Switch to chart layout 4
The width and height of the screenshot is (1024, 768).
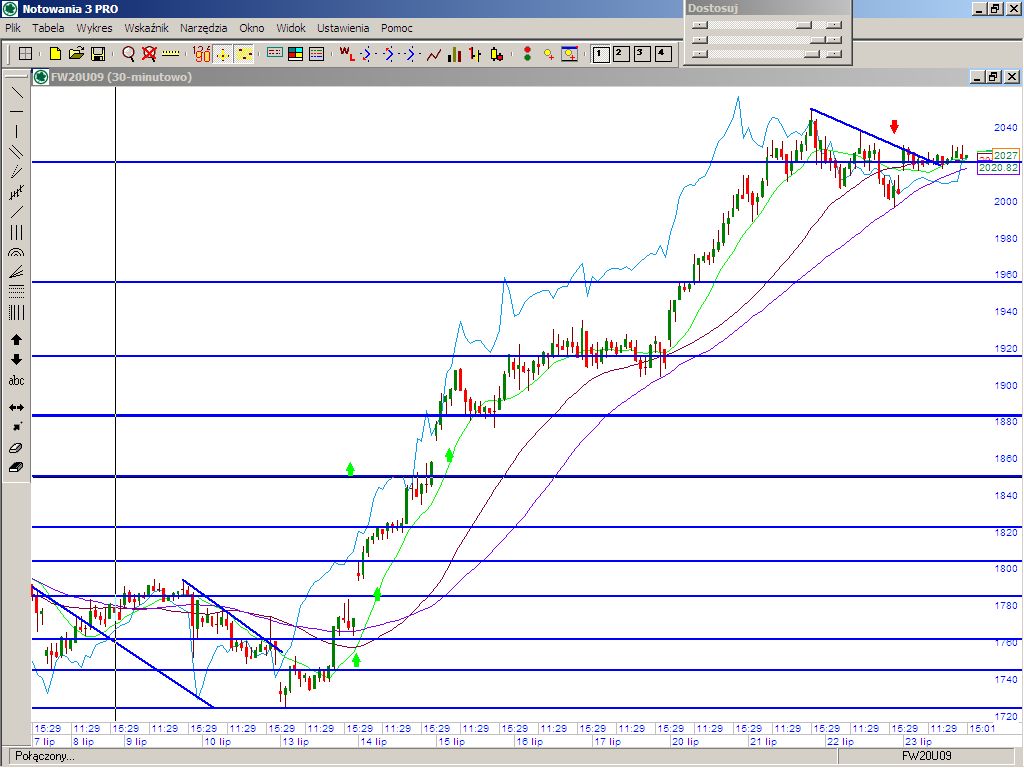pyautogui.click(x=663, y=54)
